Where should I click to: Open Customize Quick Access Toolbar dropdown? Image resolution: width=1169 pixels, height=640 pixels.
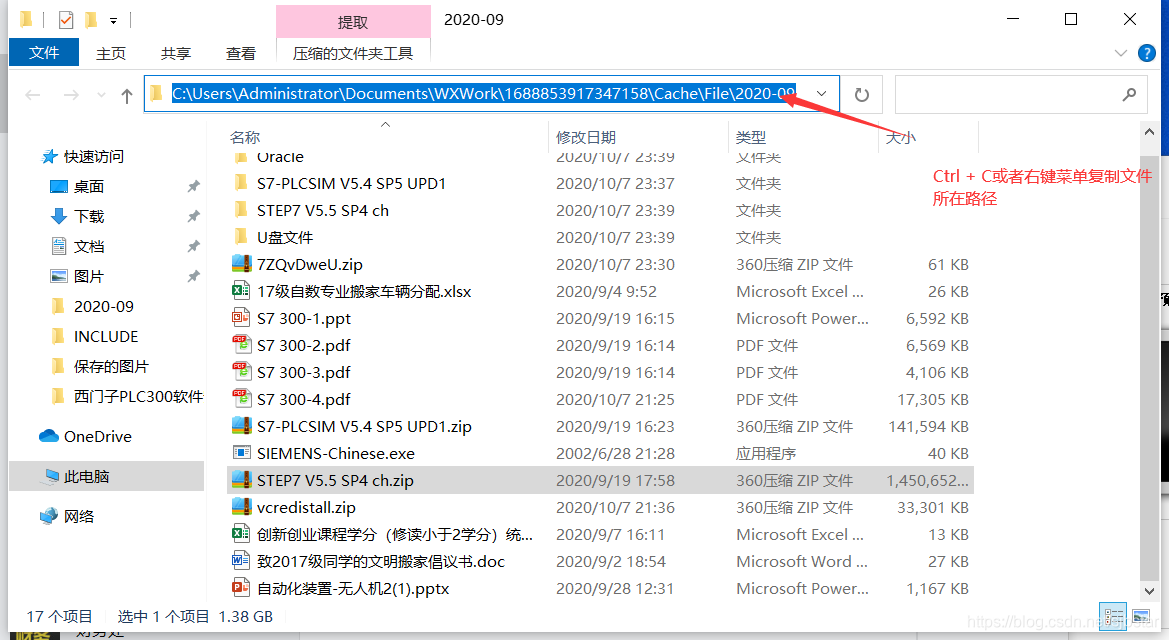click(x=113, y=20)
